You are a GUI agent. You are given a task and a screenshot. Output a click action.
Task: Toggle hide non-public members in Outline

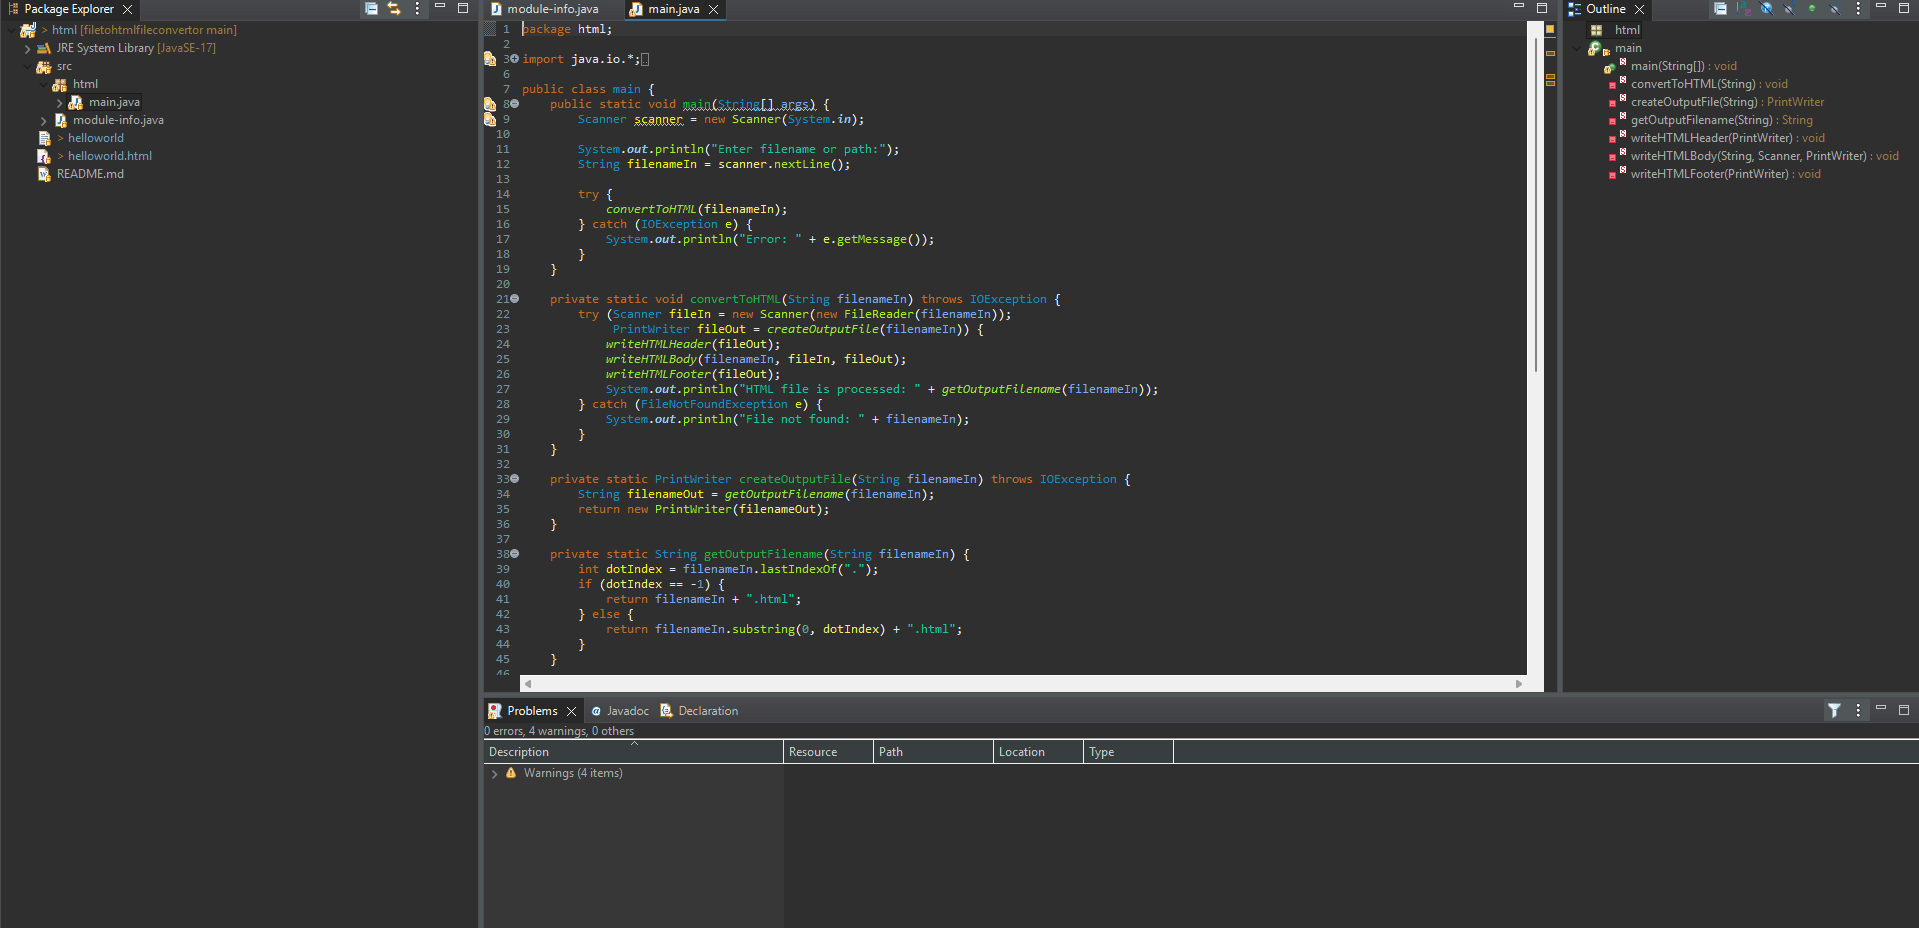tap(1812, 9)
